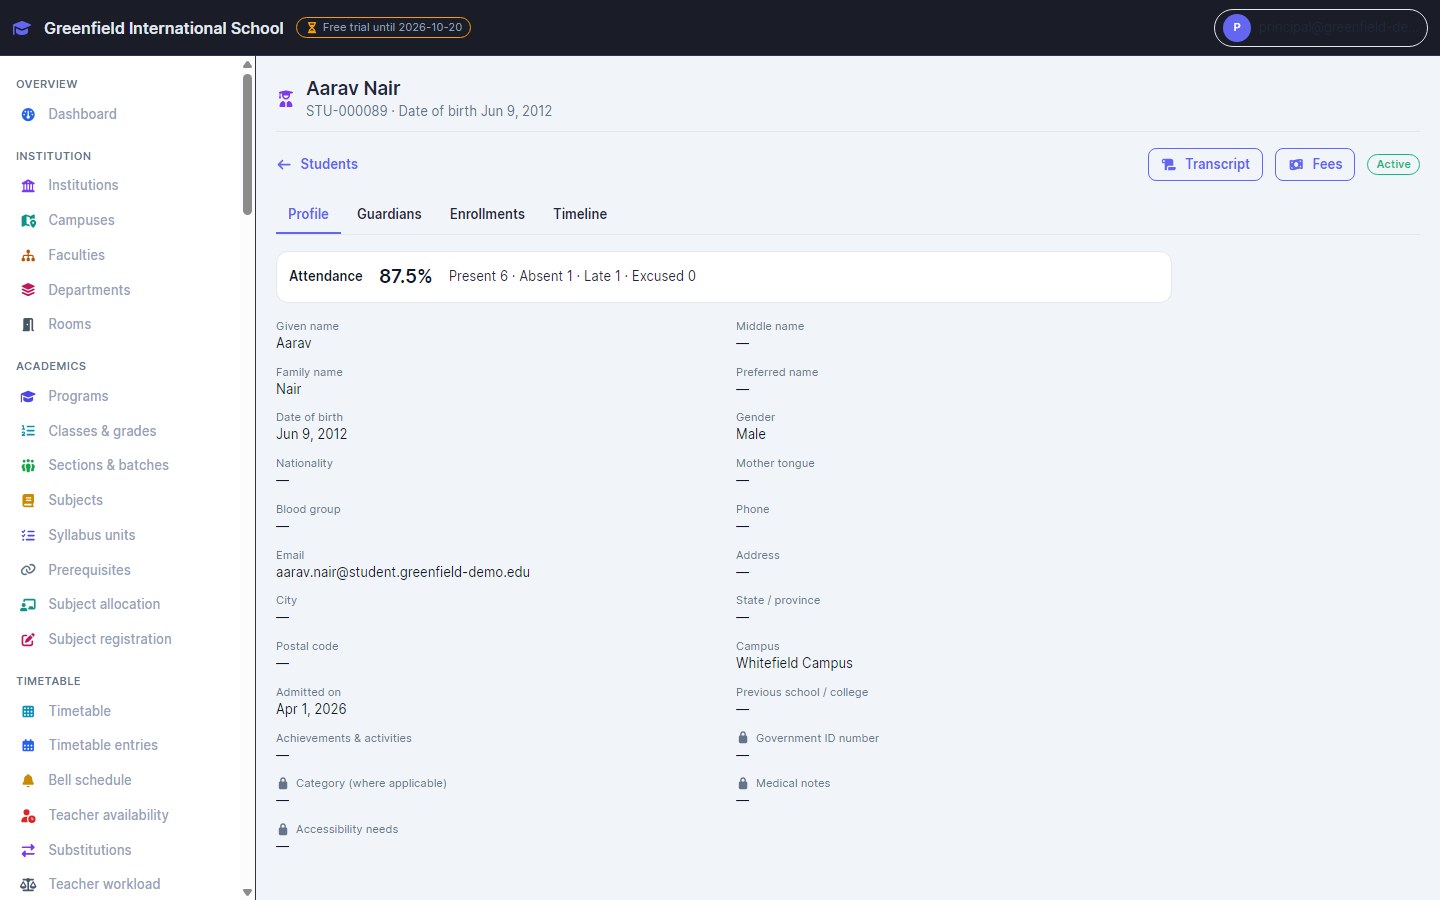Click the Bell schedule bell icon
The width and height of the screenshot is (1440, 900).
pos(28,781)
